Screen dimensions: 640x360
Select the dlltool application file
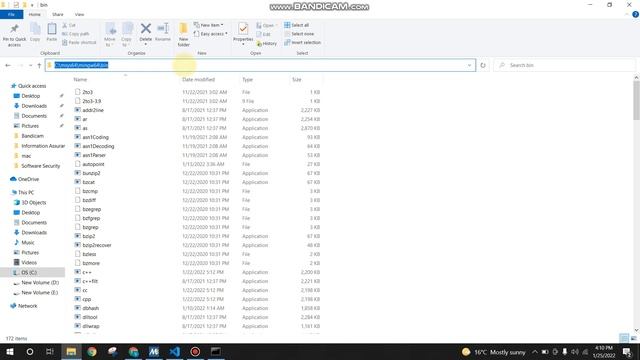[90, 317]
